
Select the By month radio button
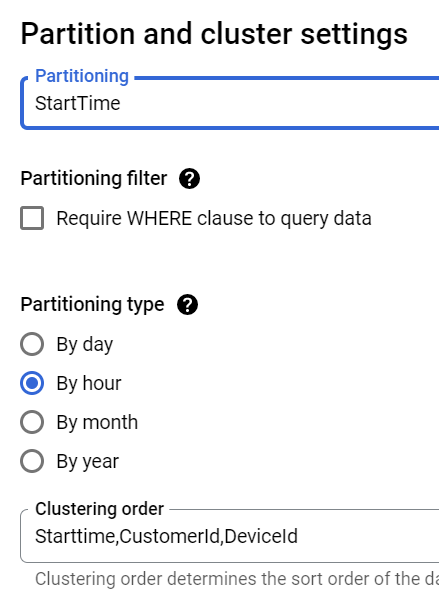32,422
